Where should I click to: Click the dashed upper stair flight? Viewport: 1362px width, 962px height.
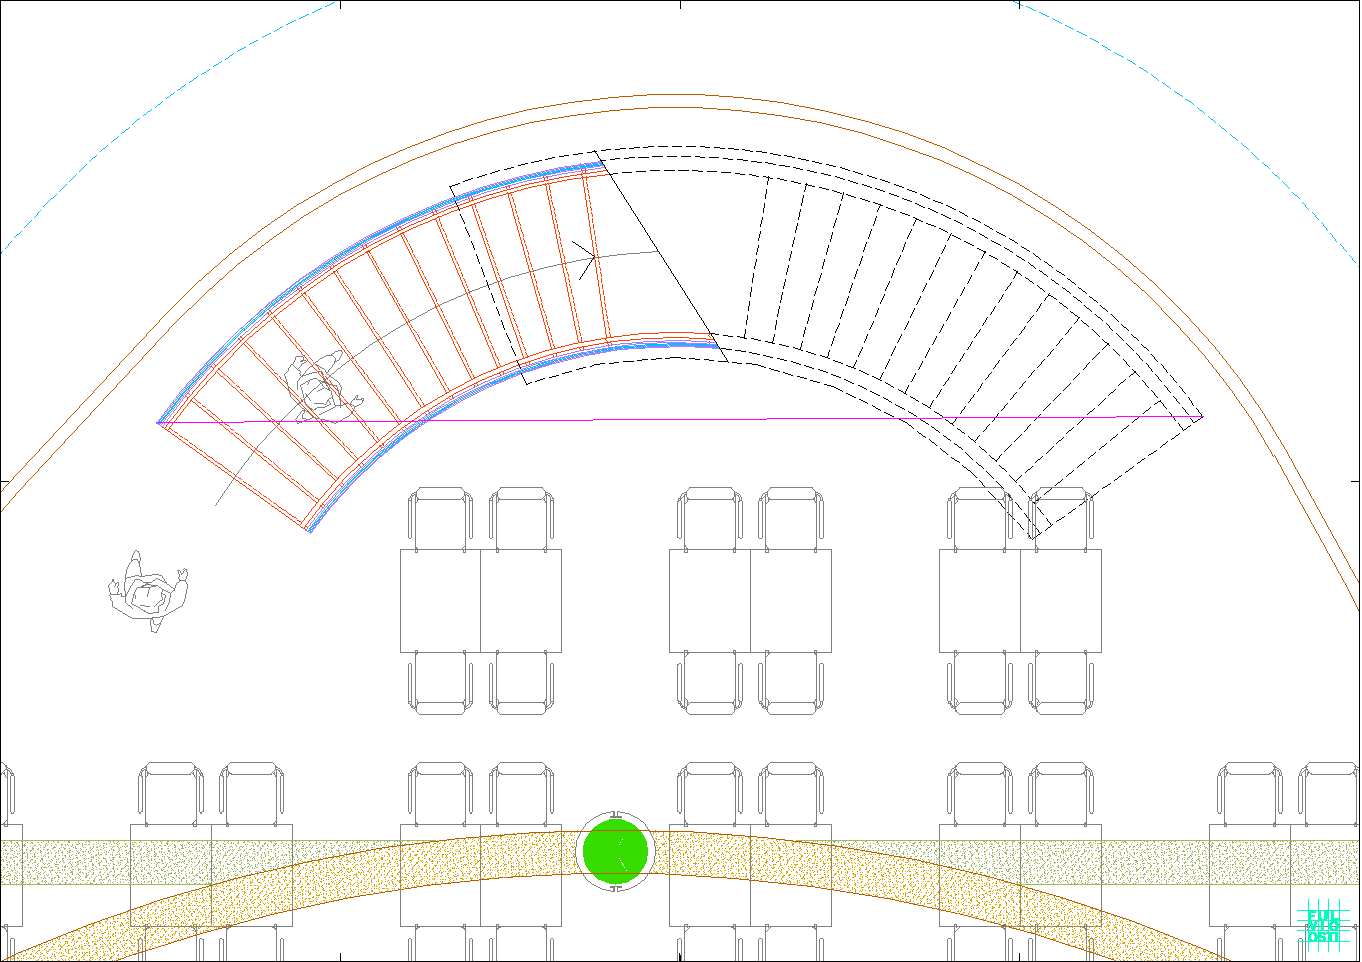click(900, 260)
